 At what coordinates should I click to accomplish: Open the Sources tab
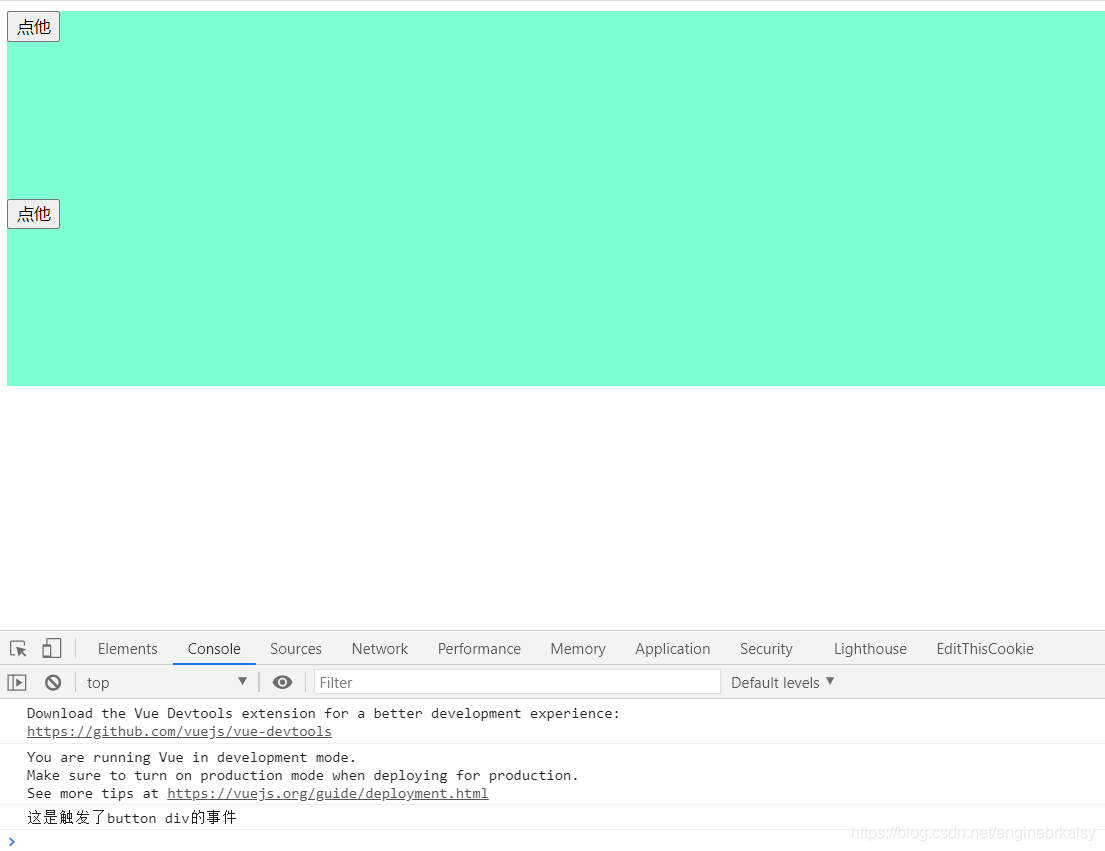point(296,649)
